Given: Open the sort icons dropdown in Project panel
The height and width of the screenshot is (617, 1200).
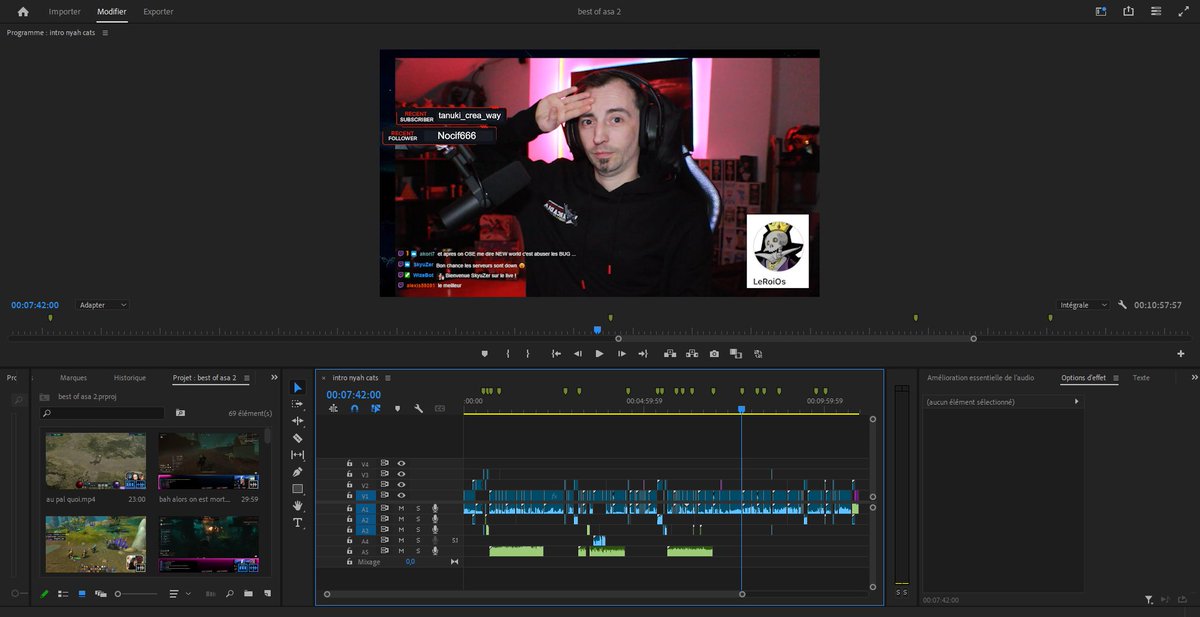Looking at the screenshot, I should pos(178,594).
